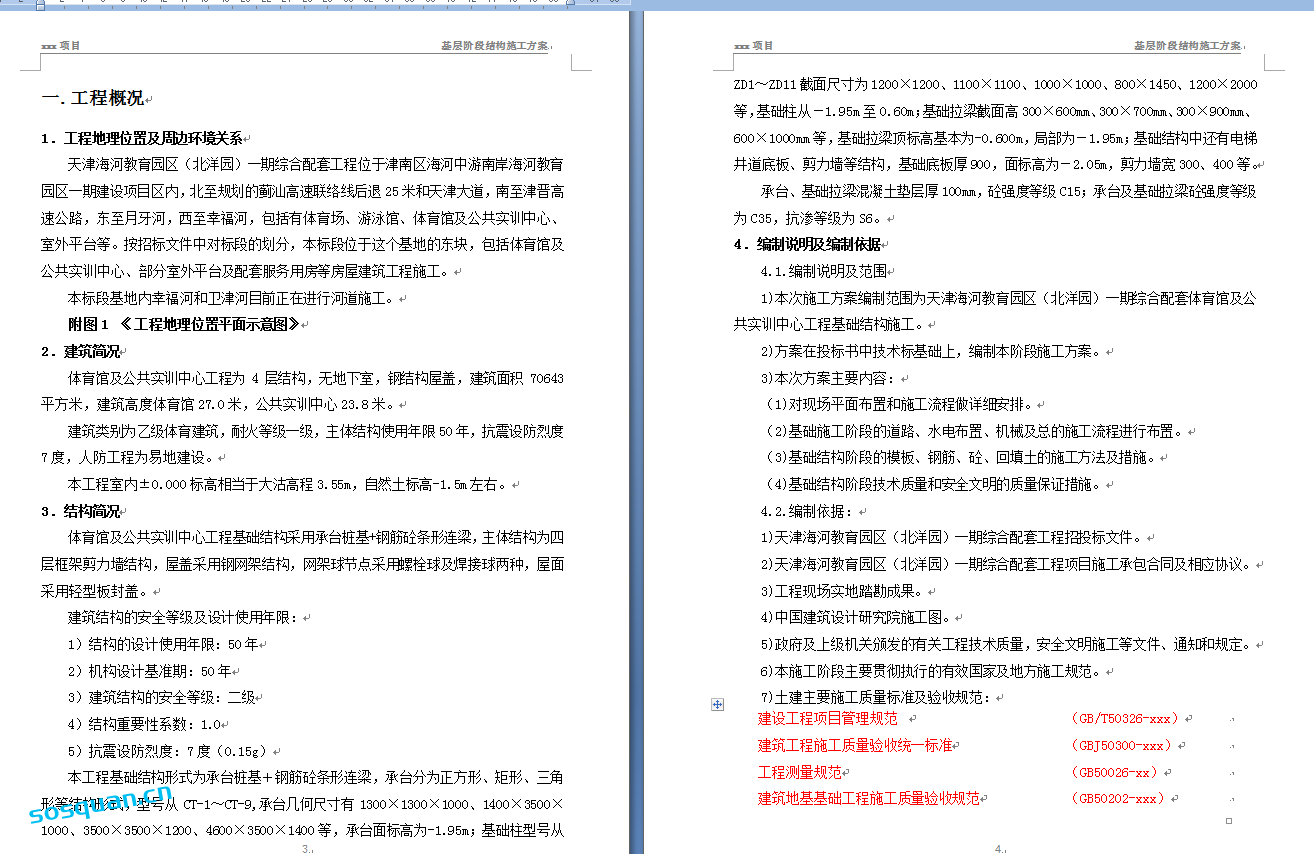Click the left indent marker on ruler
Image resolution: width=1314 pixels, height=854 pixels.
coord(40,4)
